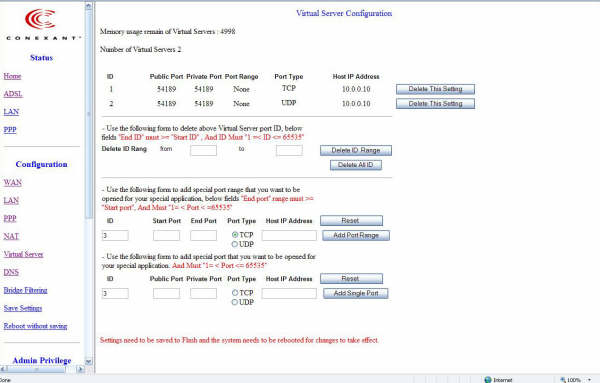Focus the Delete ID Range 'from' field
Image resolution: width=600 pixels, height=383 pixels.
(203, 150)
